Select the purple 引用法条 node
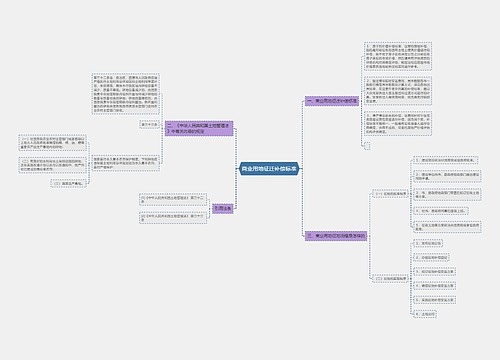Image resolution: width=500 pixels, height=360 pixels. [x=223, y=209]
